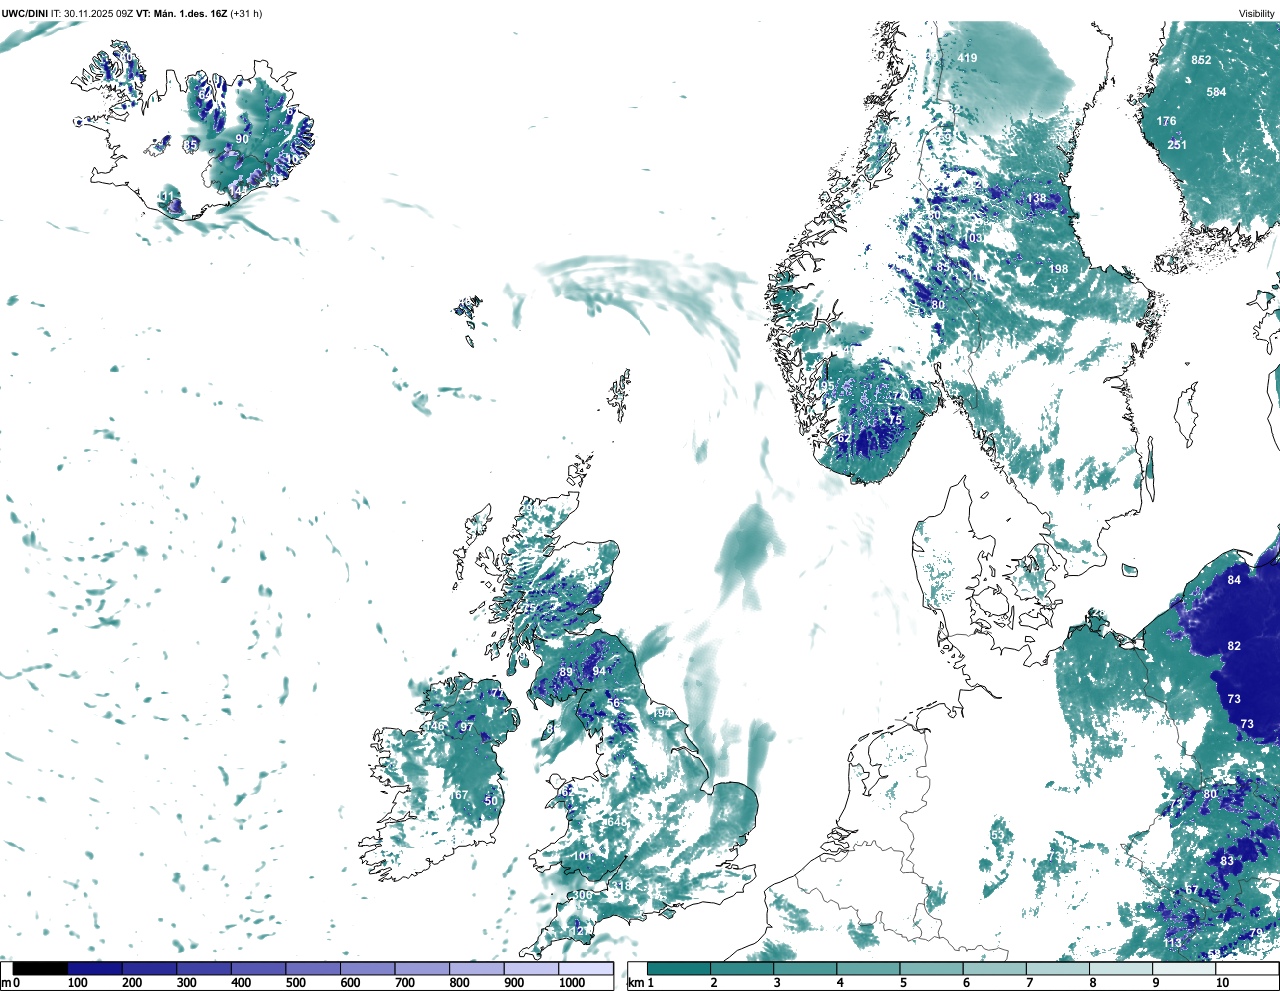
Task: Click the 648 visibility value over the English Midlands
Action: tap(615, 822)
